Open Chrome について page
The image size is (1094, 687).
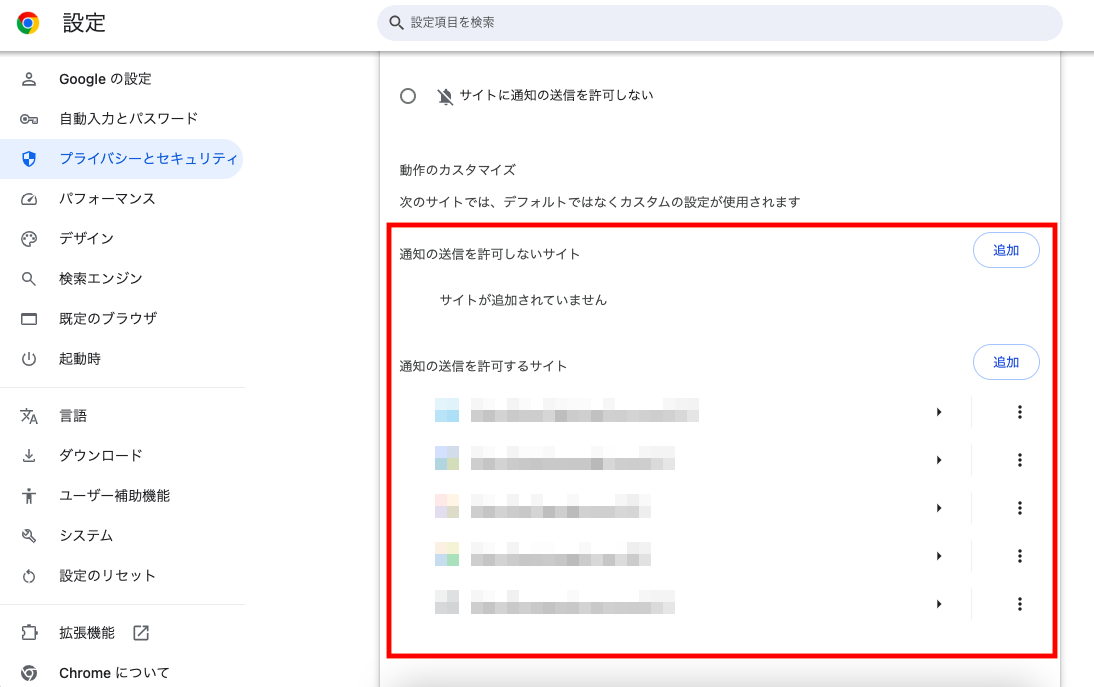click(114, 673)
